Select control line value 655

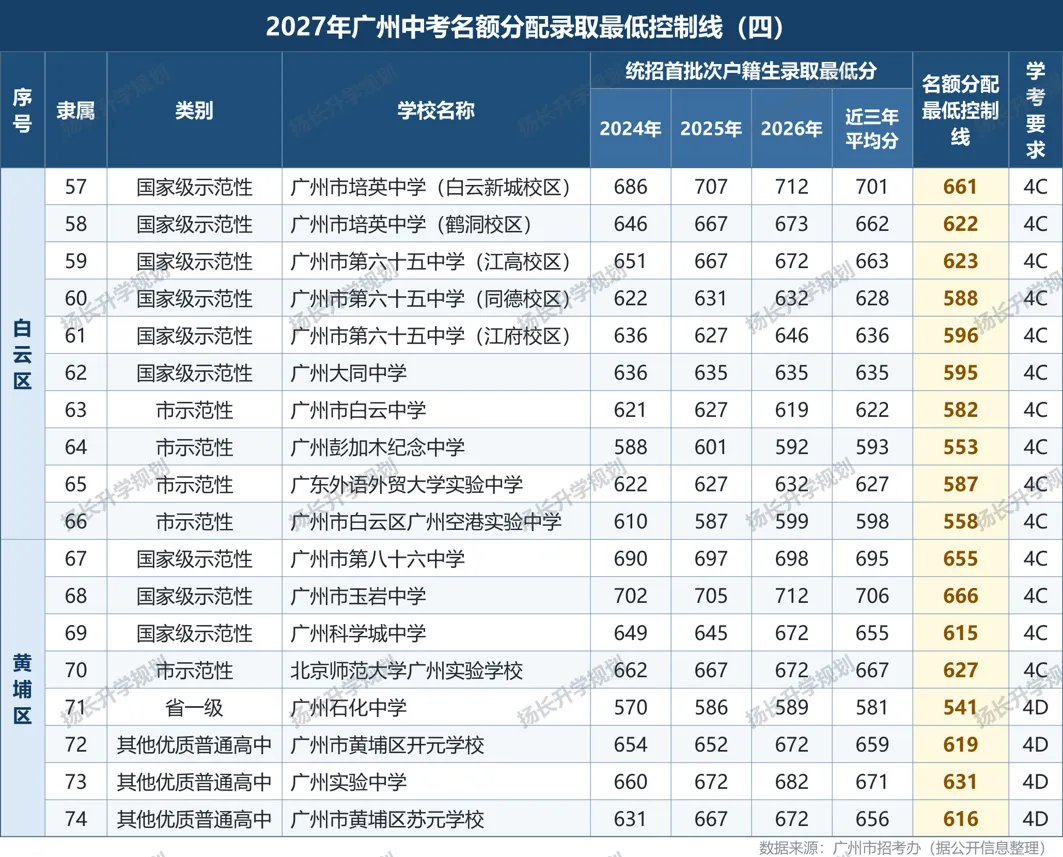click(x=960, y=559)
